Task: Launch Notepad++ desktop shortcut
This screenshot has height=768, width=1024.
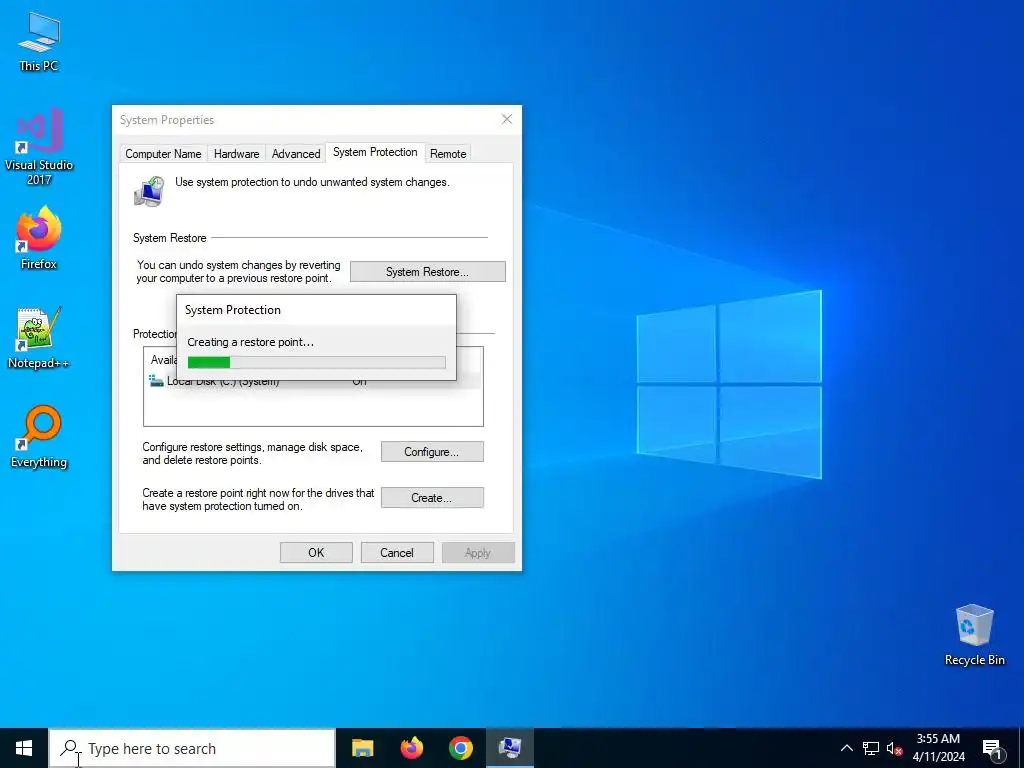Action: [x=39, y=338]
